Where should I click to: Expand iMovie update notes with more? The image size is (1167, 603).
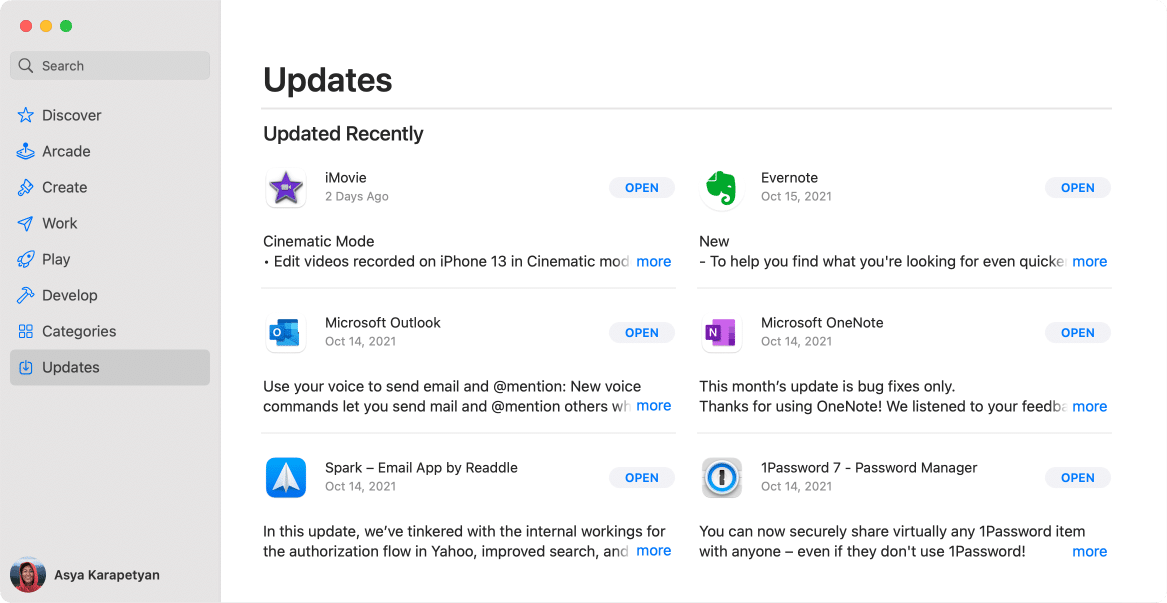(654, 261)
